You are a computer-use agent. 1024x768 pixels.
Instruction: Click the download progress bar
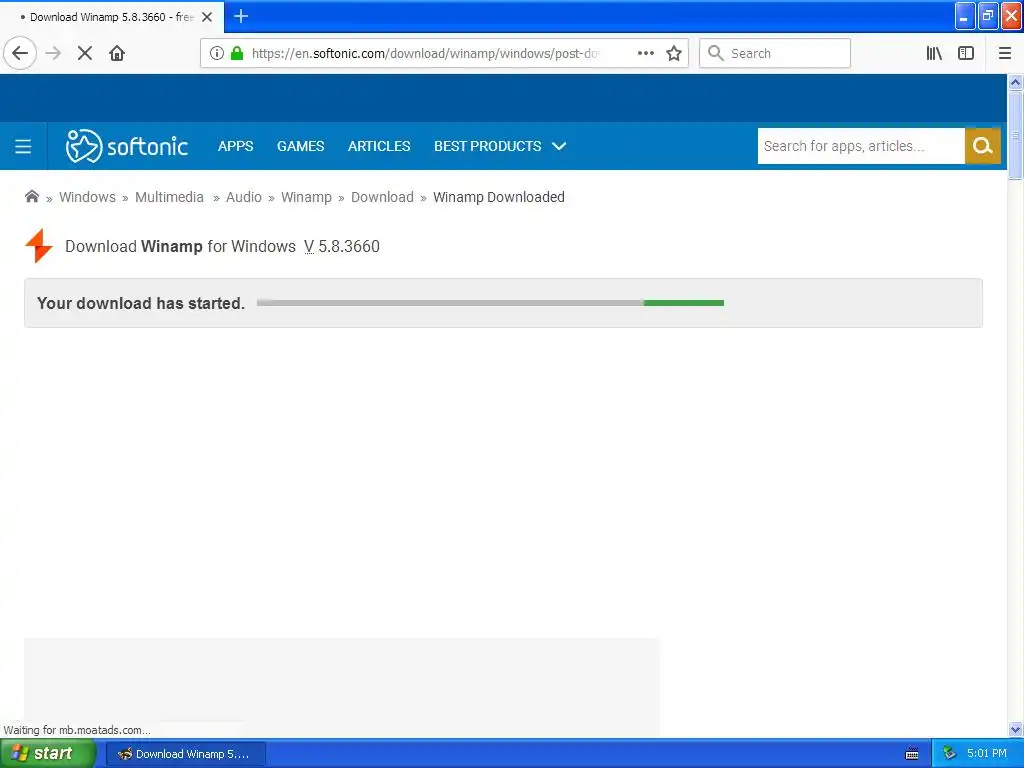tap(490, 303)
